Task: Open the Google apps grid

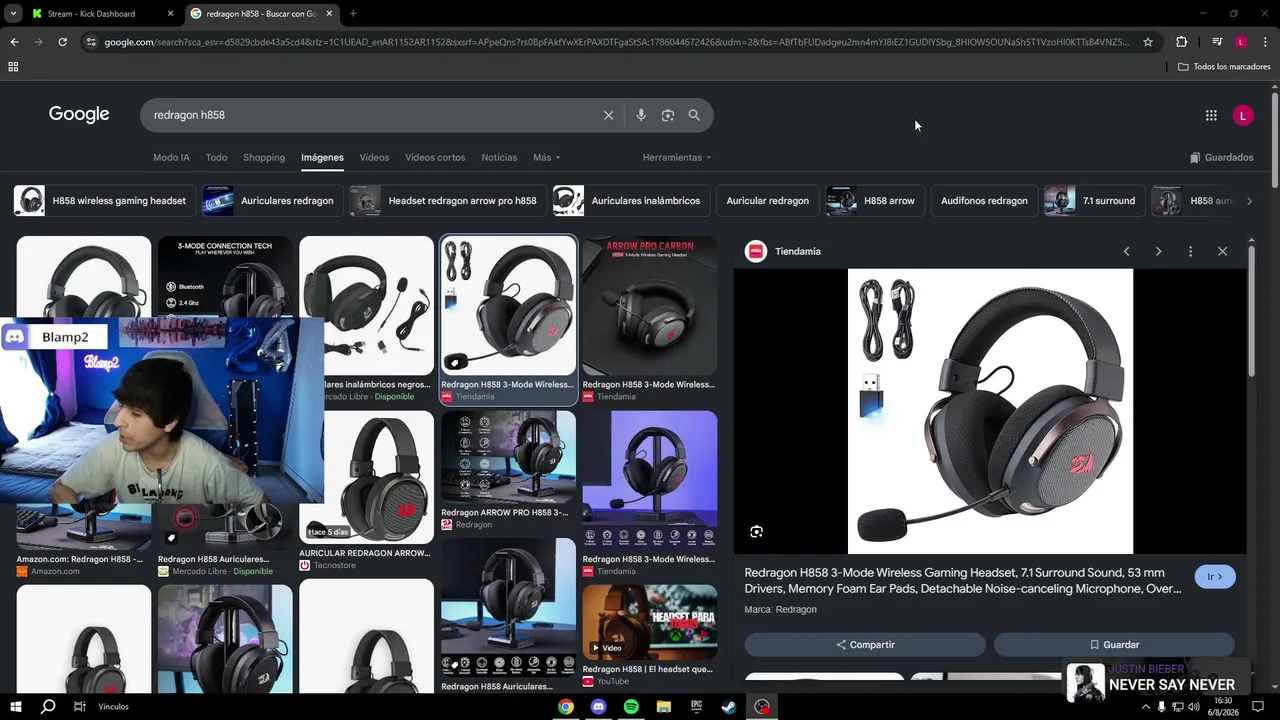Action: 1211,116
